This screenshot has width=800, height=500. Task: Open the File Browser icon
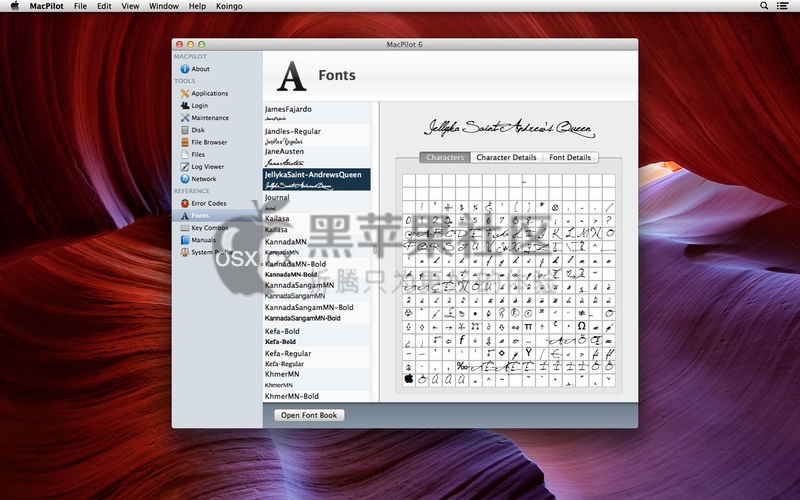coord(185,142)
